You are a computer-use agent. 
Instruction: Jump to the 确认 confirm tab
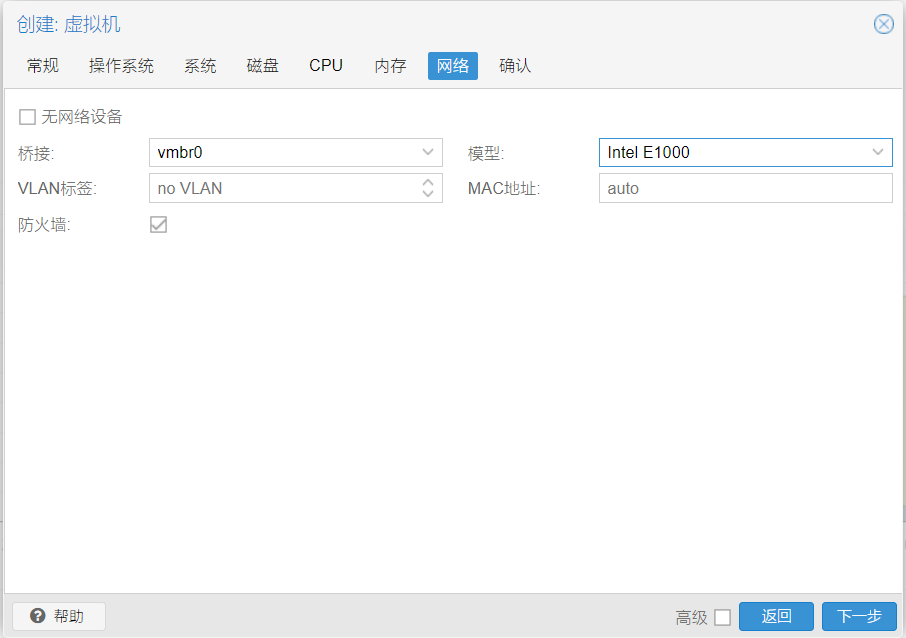[x=515, y=66]
